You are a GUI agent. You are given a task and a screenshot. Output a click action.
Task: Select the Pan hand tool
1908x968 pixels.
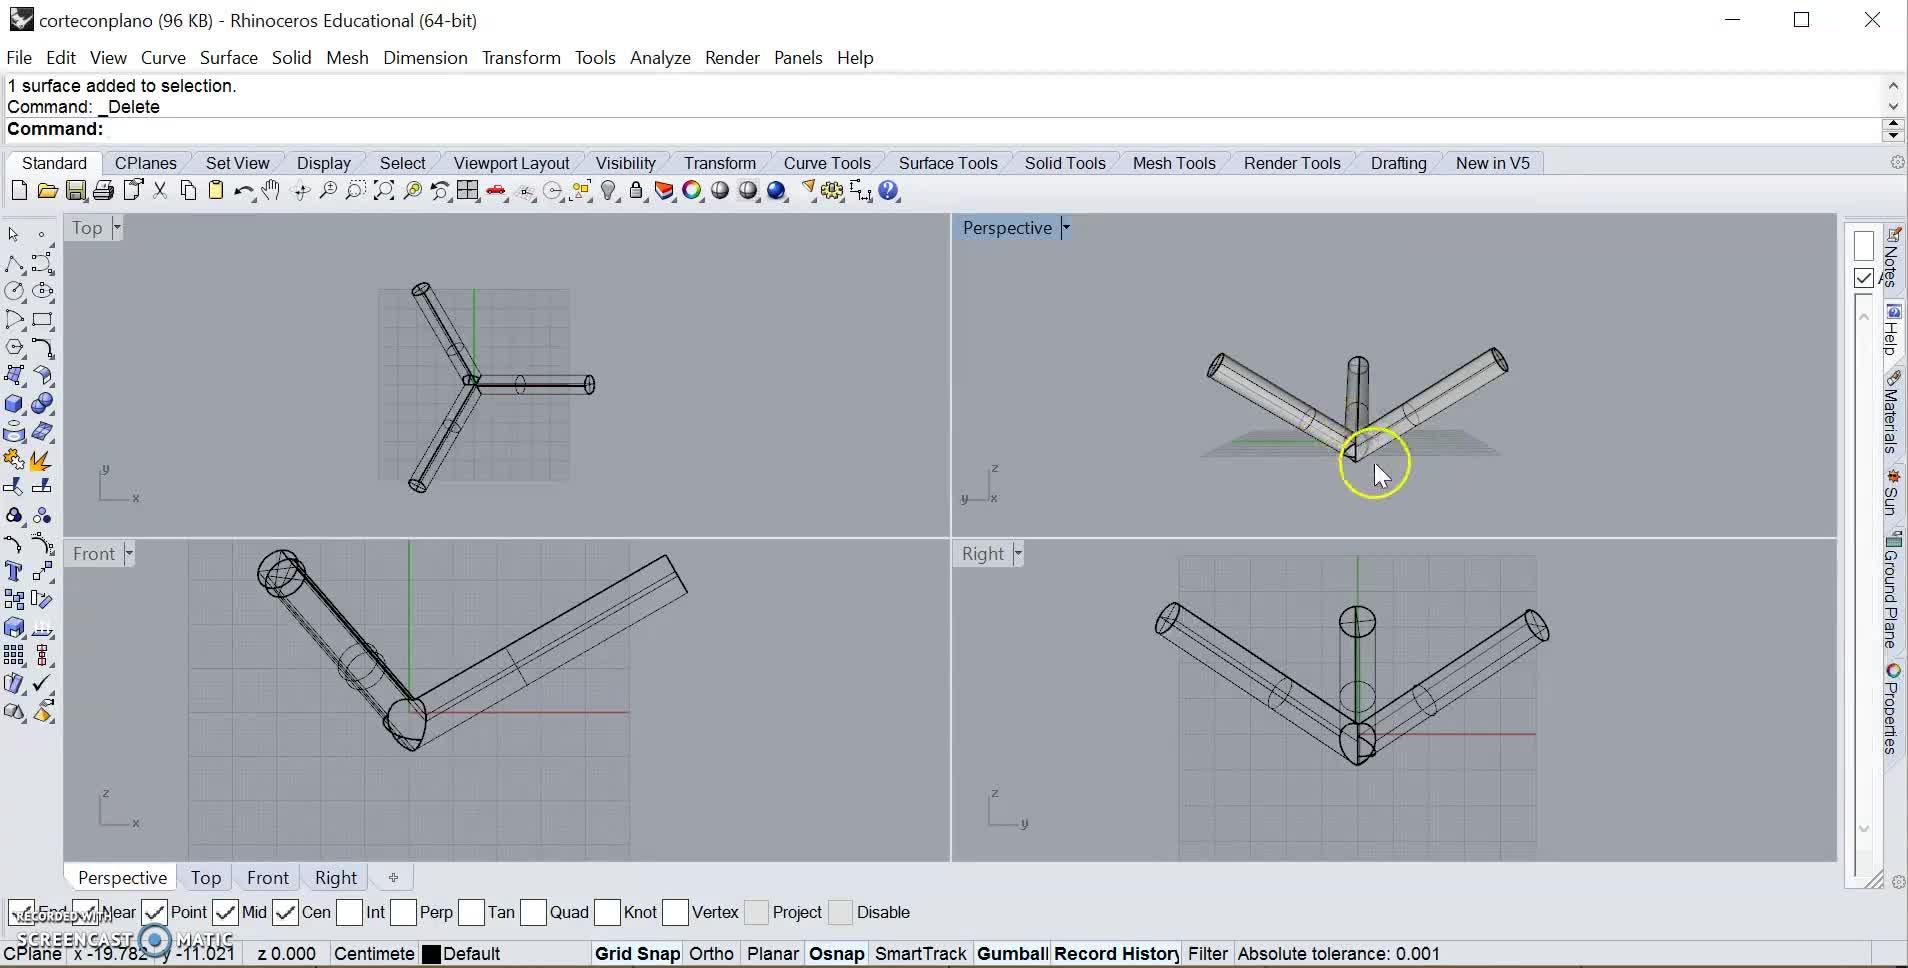(x=271, y=191)
